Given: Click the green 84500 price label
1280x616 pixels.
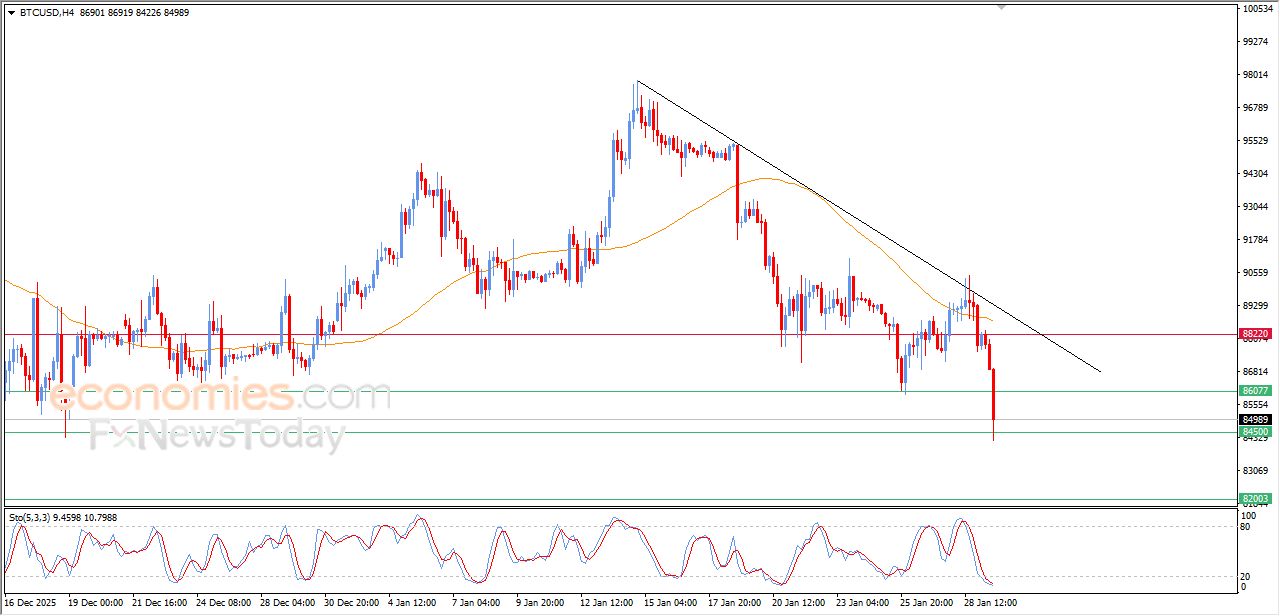Looking at the screenshot, I should pos(1255,432).
